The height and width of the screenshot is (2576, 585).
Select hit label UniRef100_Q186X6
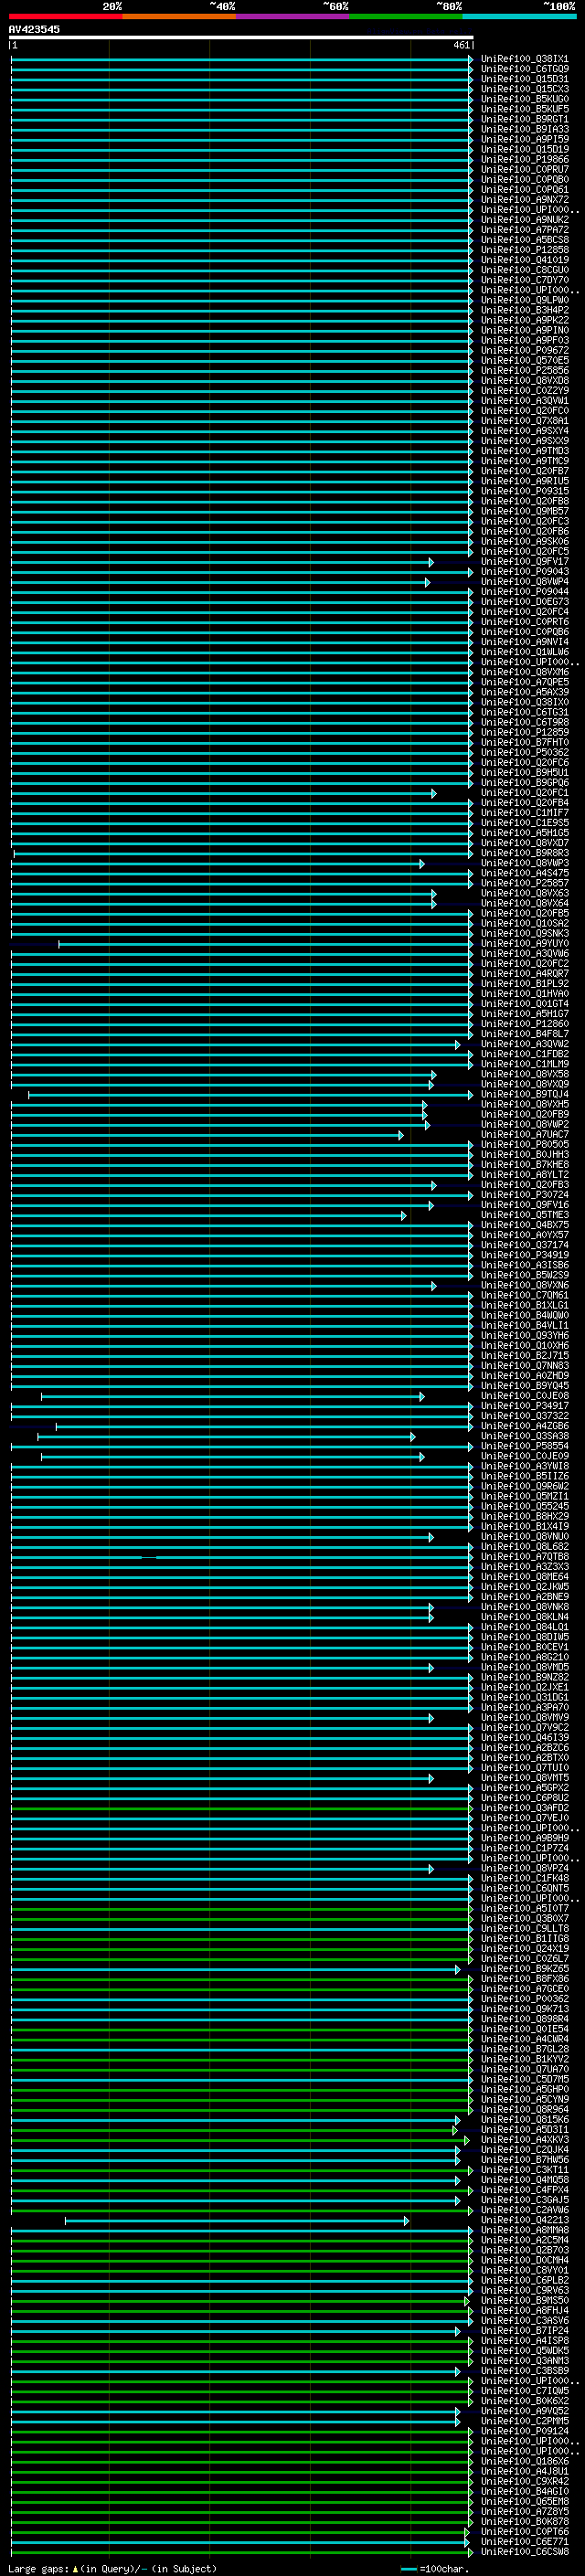[x=524, y=2461]
